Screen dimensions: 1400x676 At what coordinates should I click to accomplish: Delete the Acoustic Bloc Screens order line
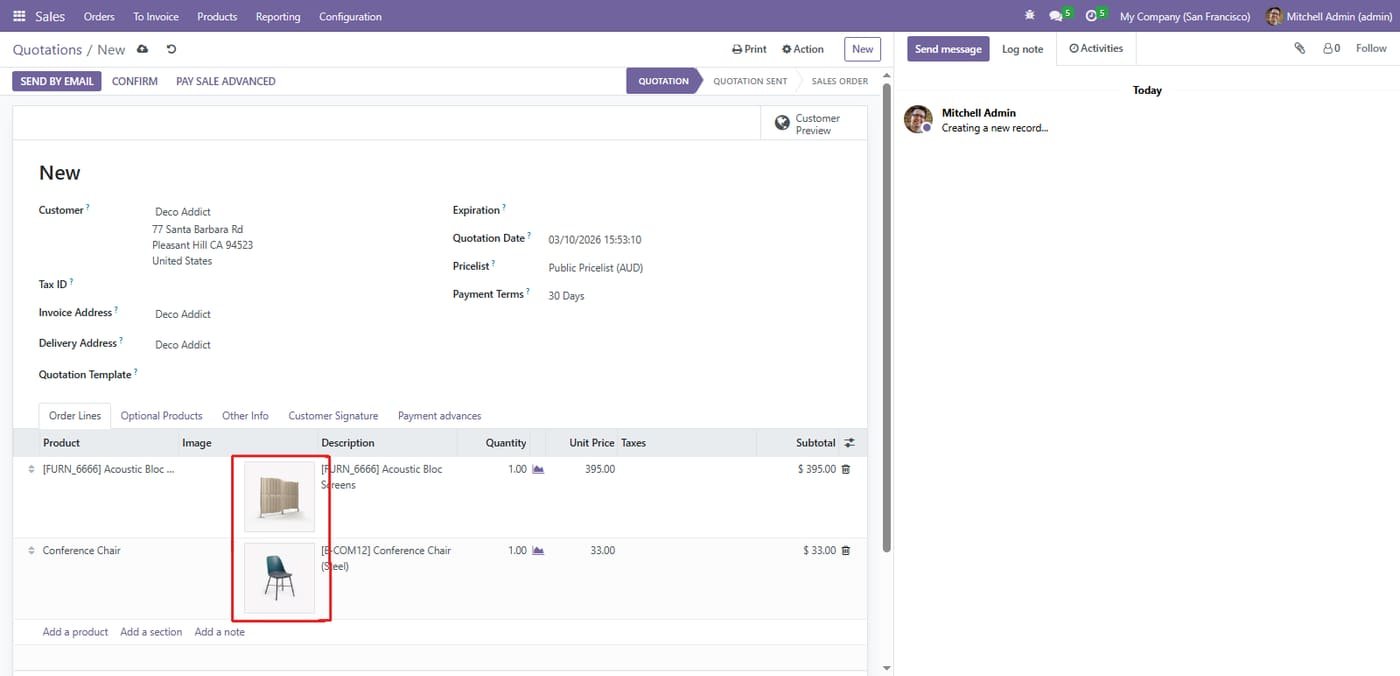pyautogui.click(x=846, y=469)
